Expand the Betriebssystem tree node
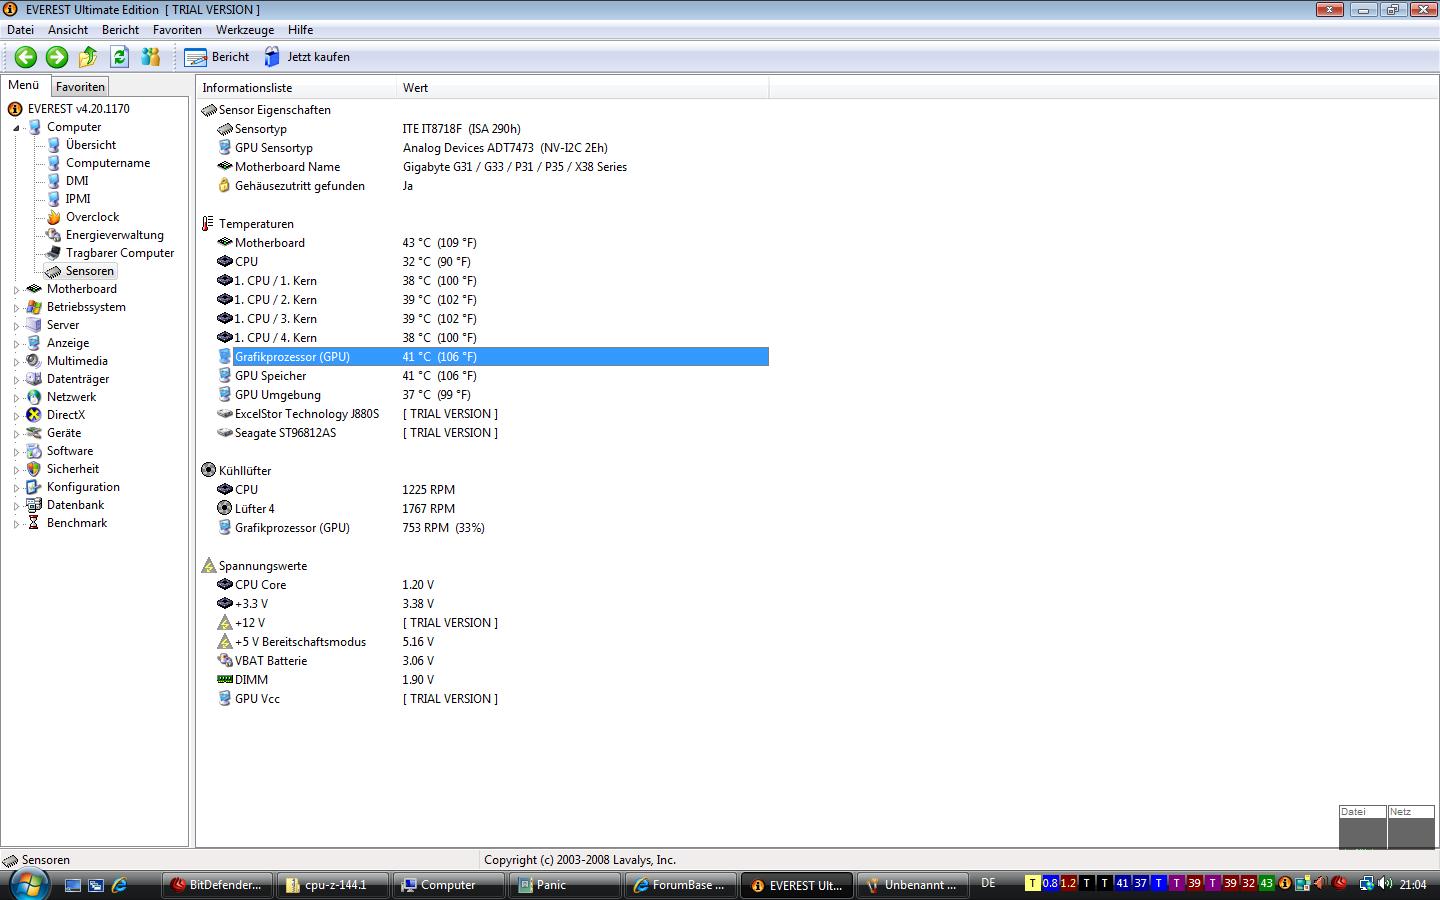This screenshot has height=900, width=1440. coord(16,308)
